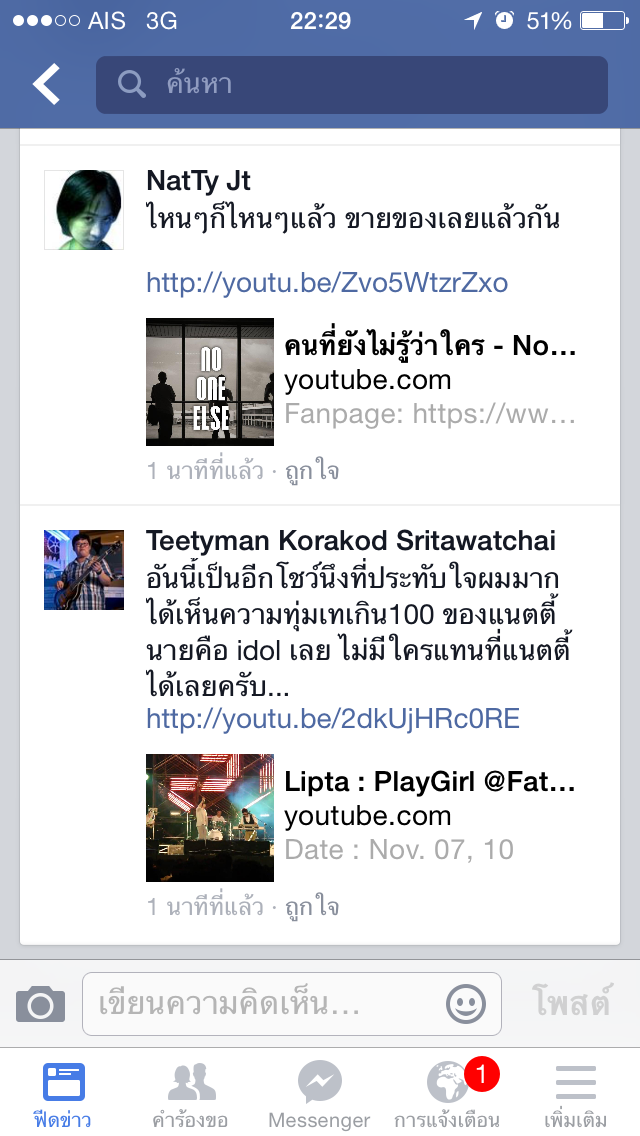The image size is (640, 1136).
Task: Open the emoji smiley picker
Action: [x=465, y=1004]
